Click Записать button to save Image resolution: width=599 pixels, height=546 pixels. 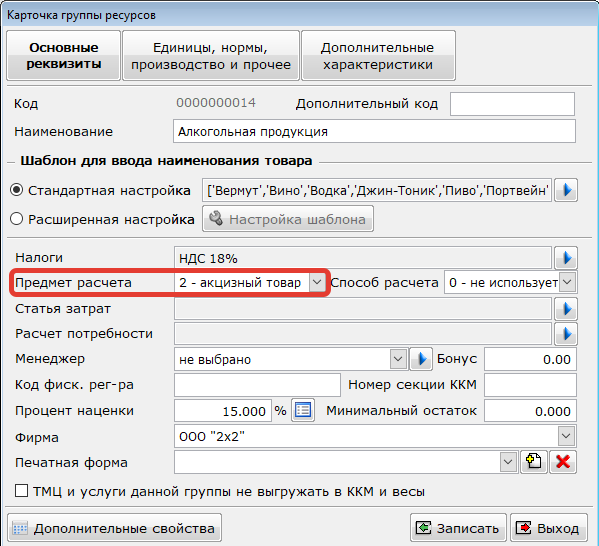click(x=458, y=528)
